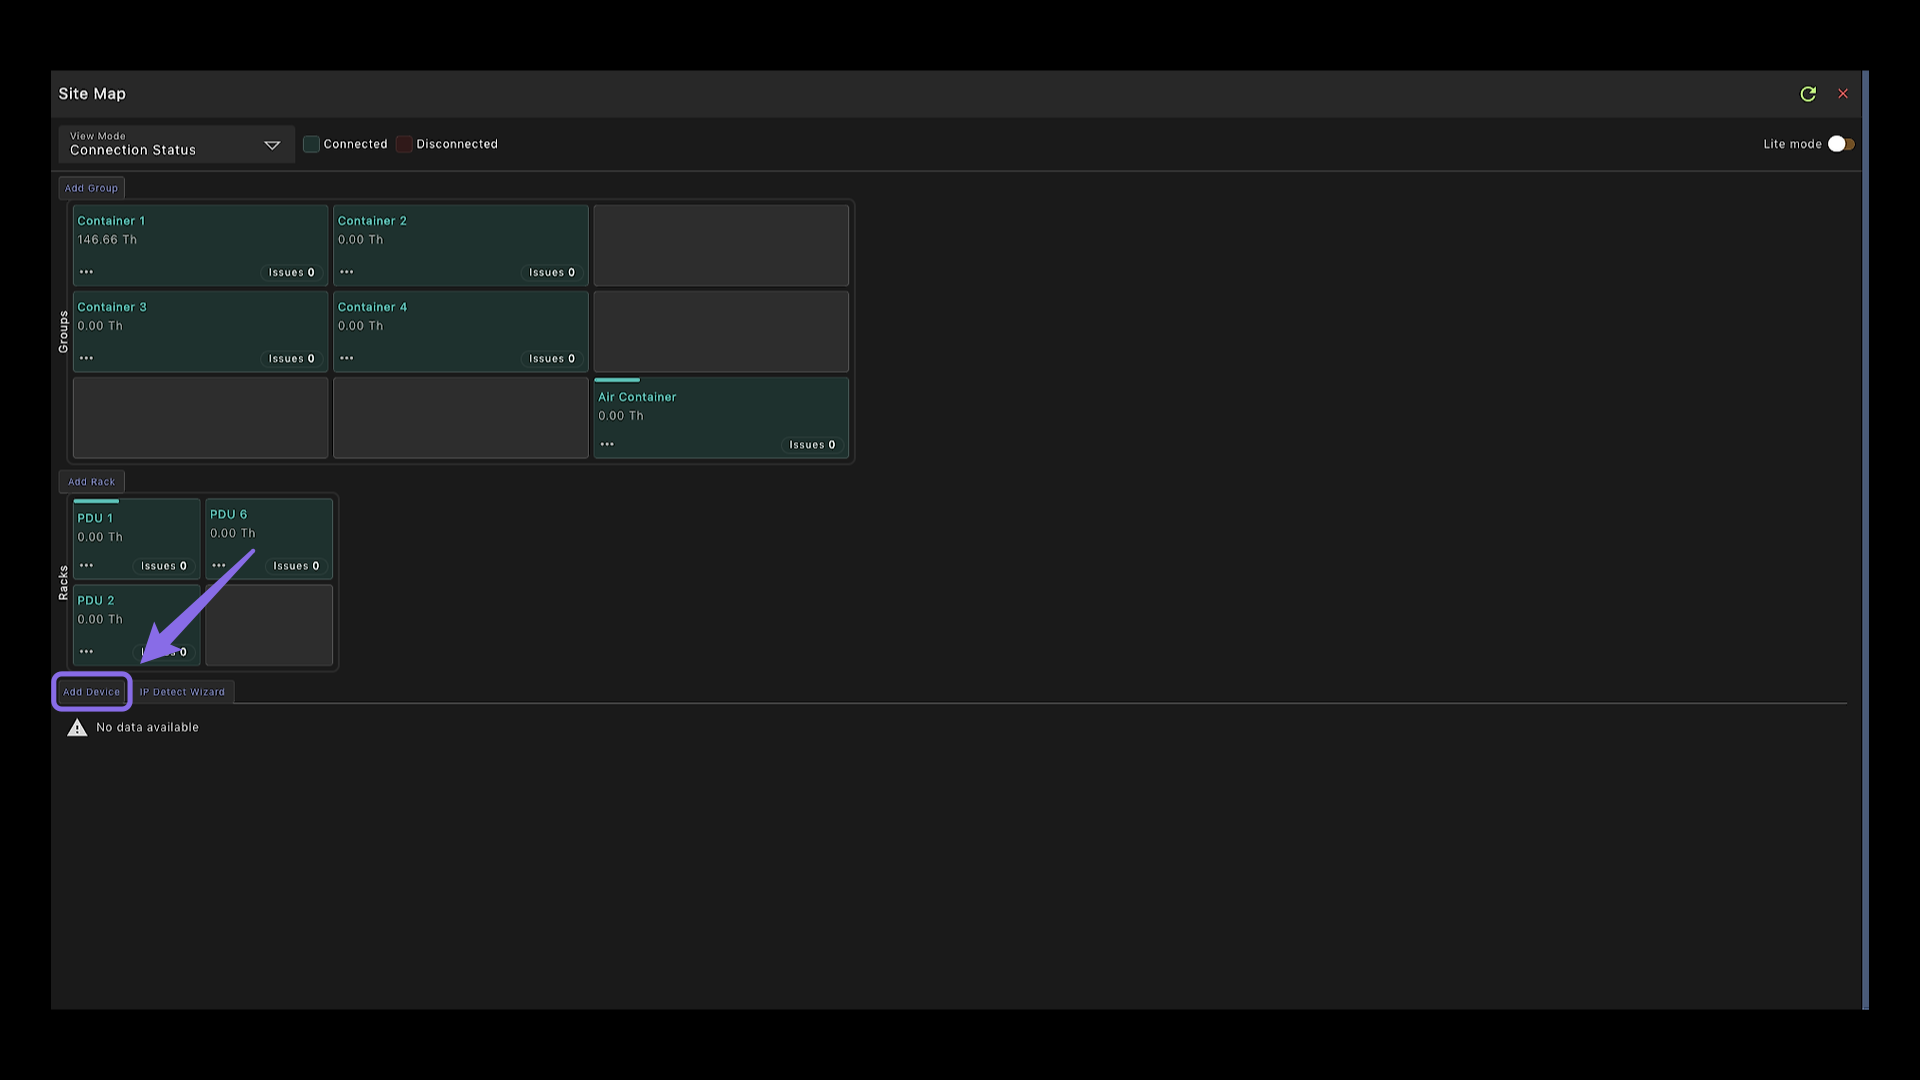Refresh the Site Map
This screenshot has width=1920, height=1080.
coord(1808,94)
